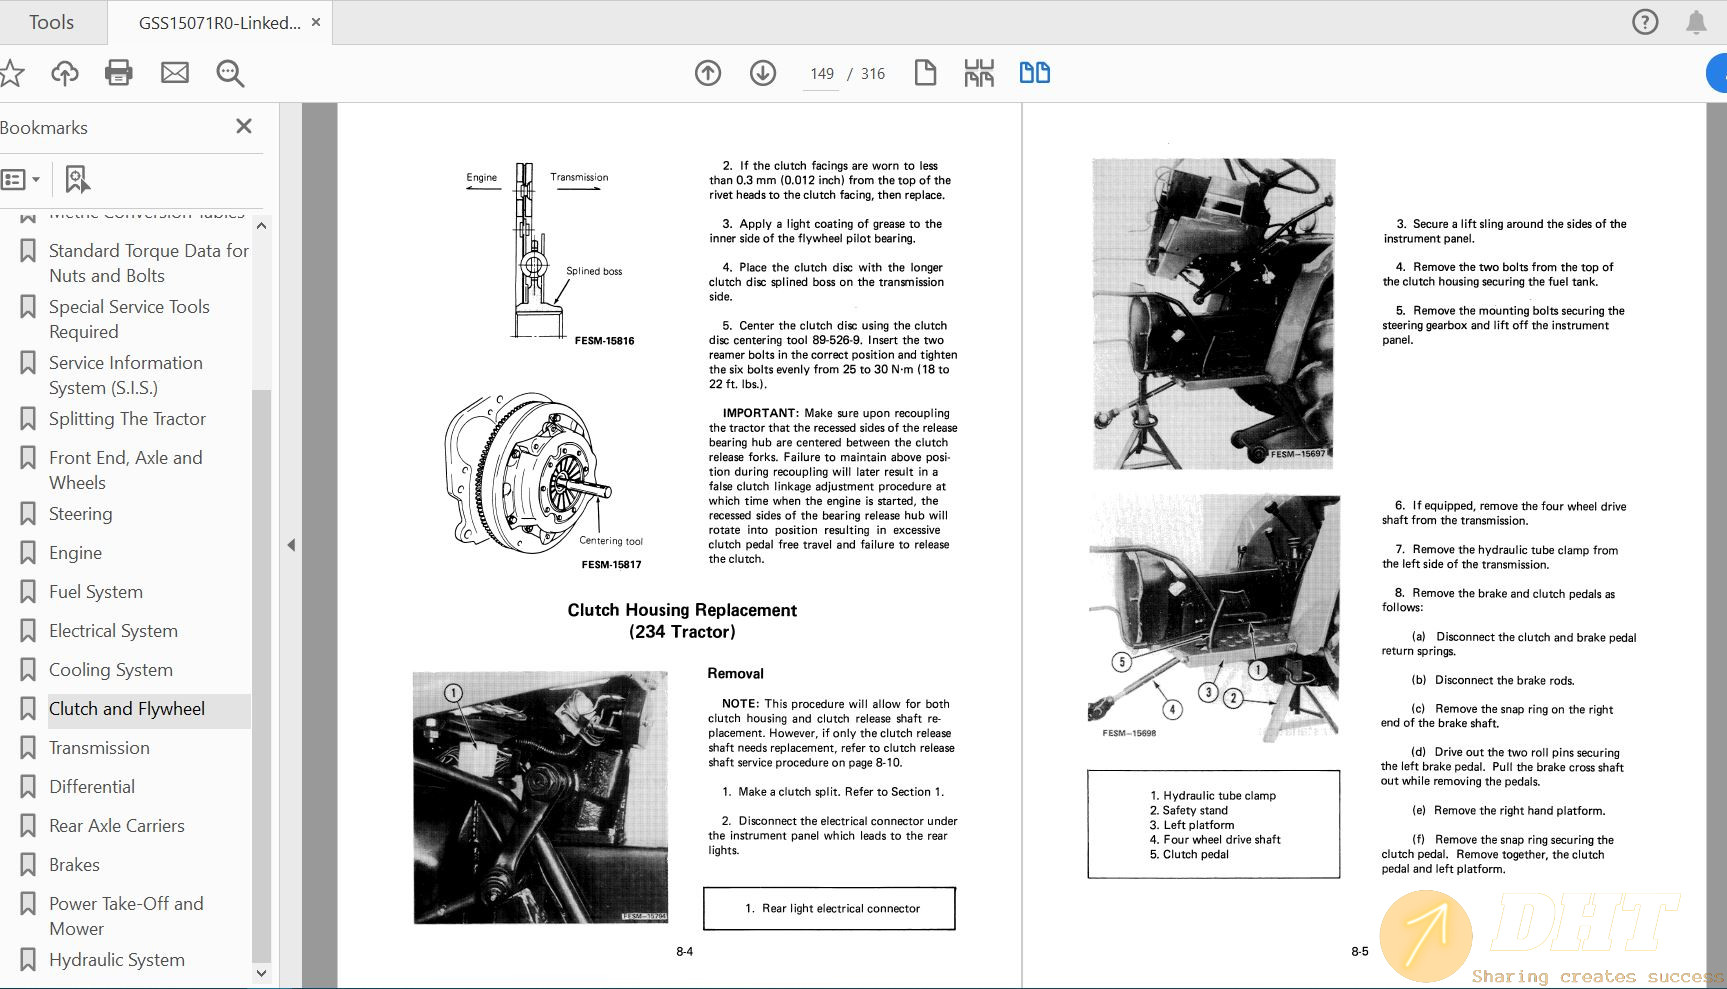The height and width of the screenshot is (989, 1727).
Task: Toggle single page view icon
Action: [925, 73]
